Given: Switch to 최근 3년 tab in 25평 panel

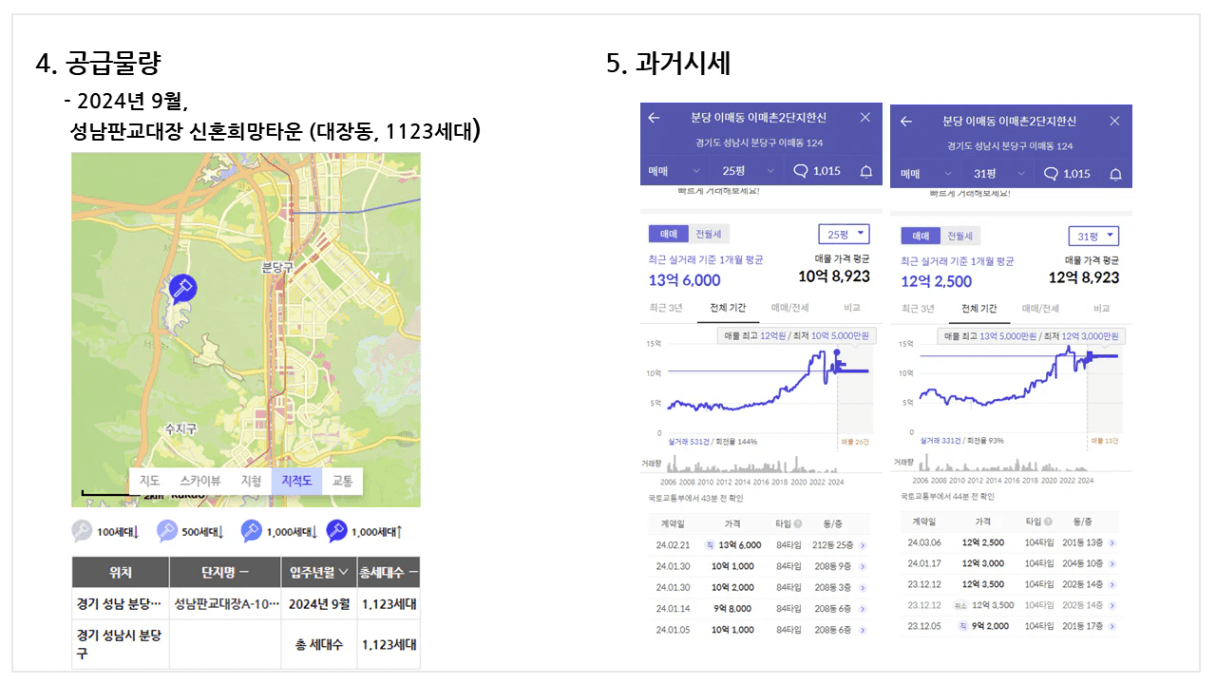Looking at the screenshot, I should click(x=665, y=308).
